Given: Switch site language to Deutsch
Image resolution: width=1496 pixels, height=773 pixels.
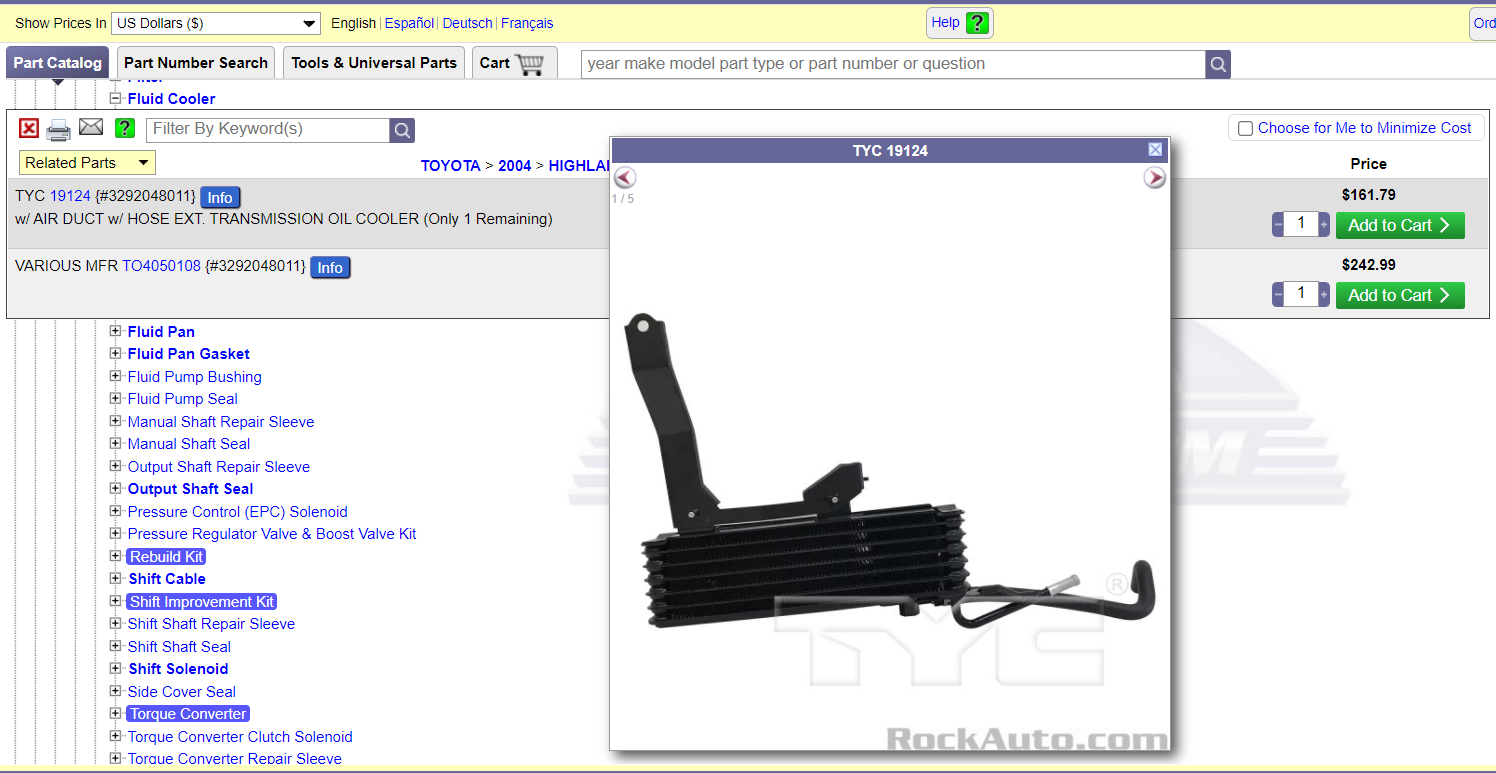Looking at the screenshot, I should [468, 23].
